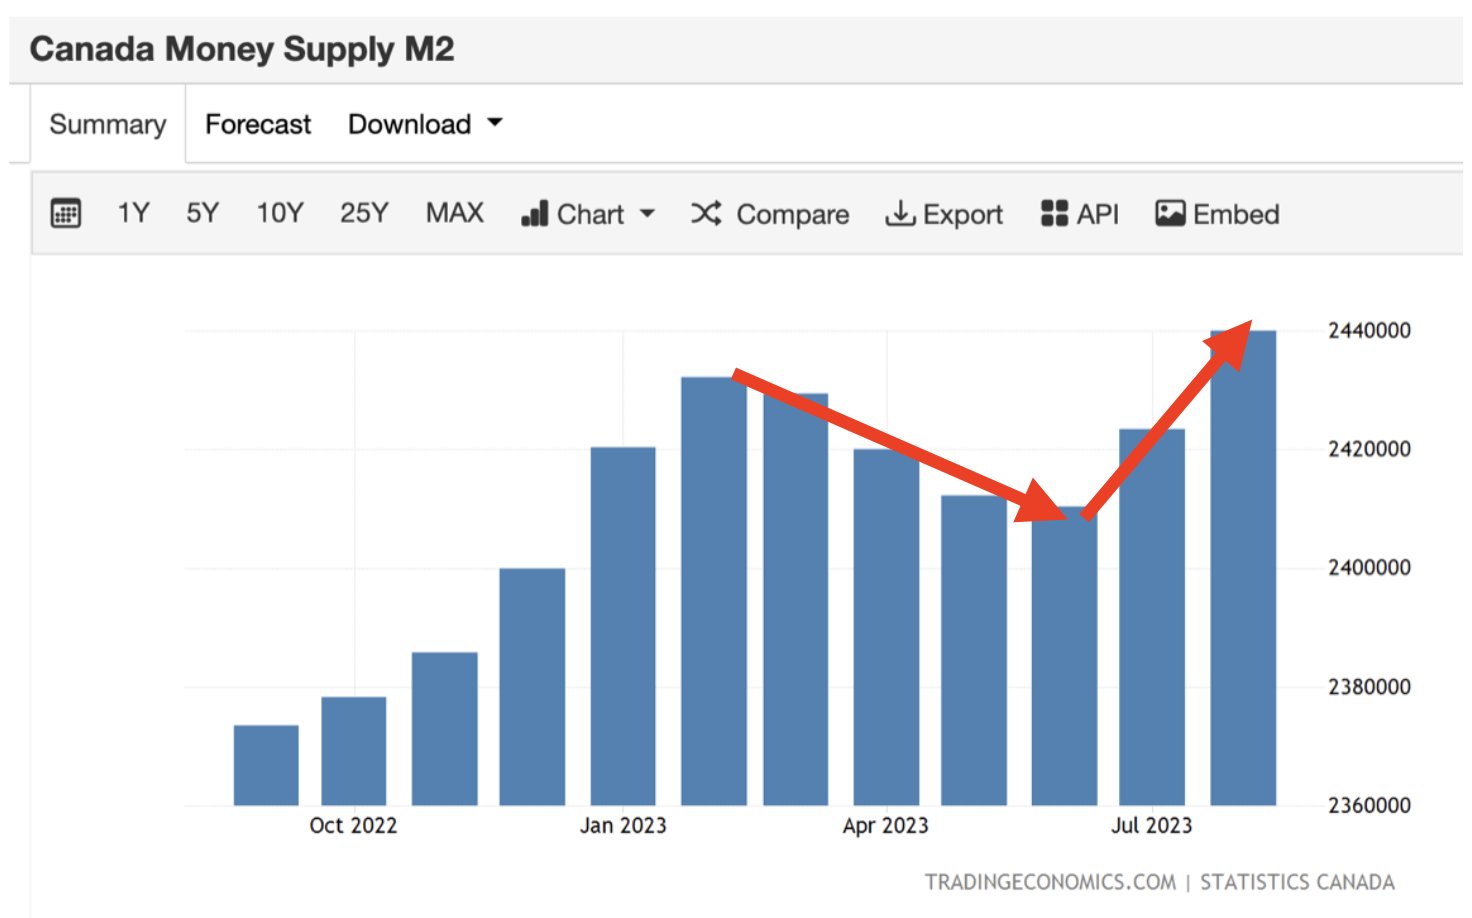Screen dimensions: 1472x918
Task: Switch to the Forecast tab
Action: (x=258, y=124)
